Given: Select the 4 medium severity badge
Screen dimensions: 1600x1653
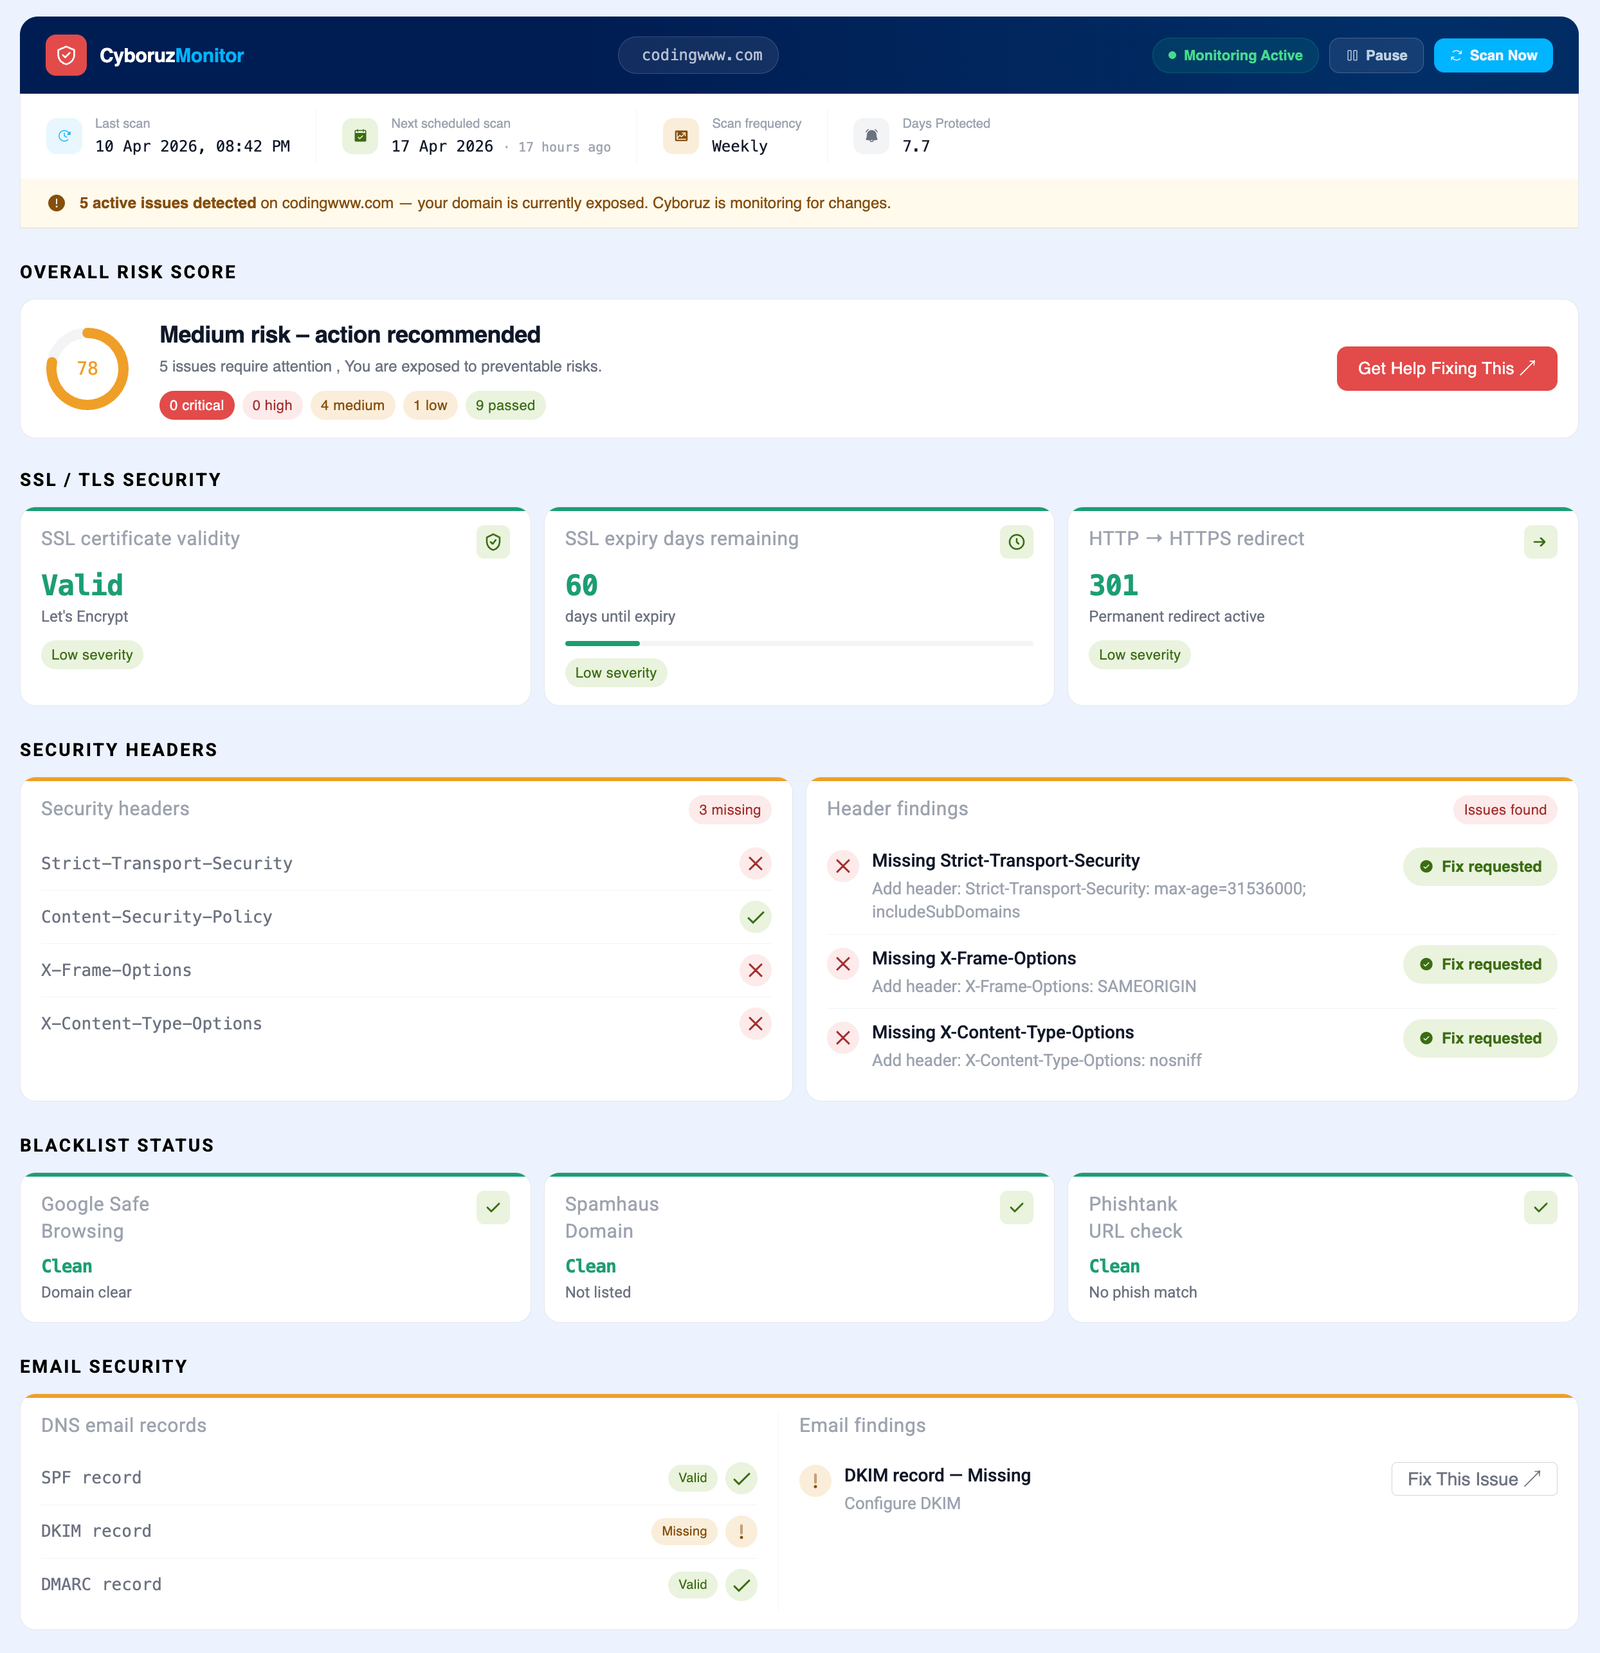Looking at the screenshot, I should coord(352,405).
